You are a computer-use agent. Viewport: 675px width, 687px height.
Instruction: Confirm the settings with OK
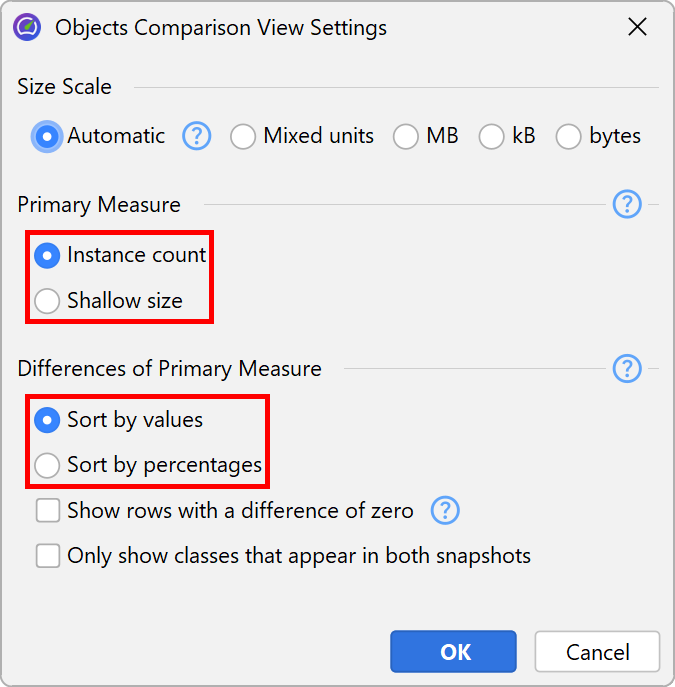click(x=453, y=652)
